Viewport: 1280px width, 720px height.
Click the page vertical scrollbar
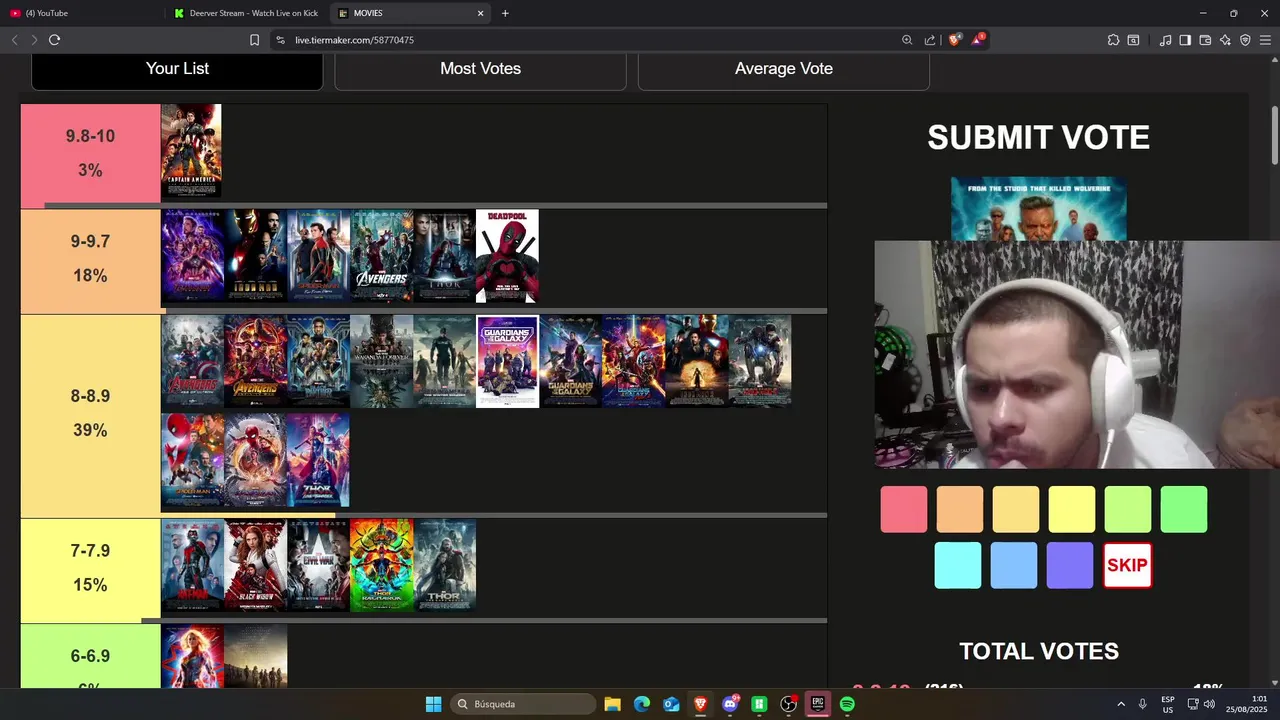click(x=1275, y=134)
